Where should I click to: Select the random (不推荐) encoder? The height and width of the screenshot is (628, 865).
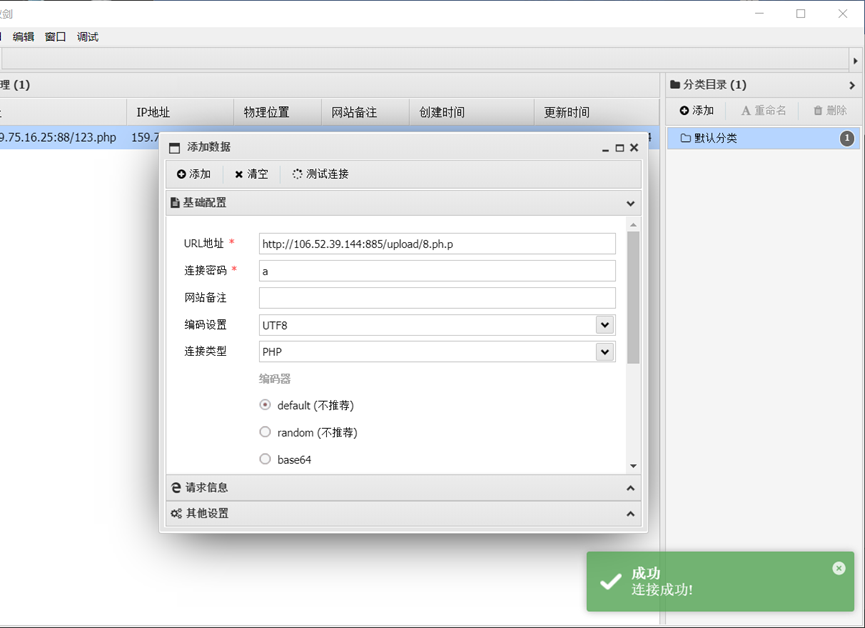(x=265, y=432)
